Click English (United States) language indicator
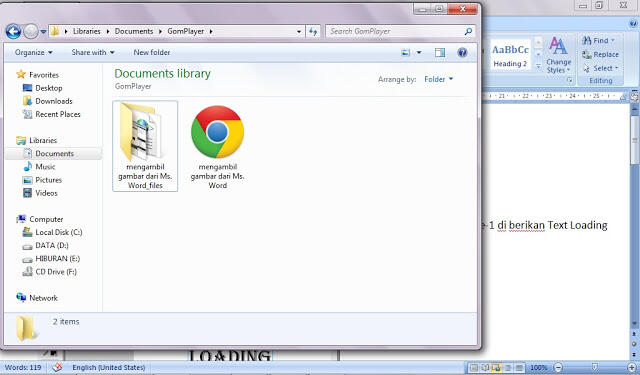Viewport: 640px width, 375px height. 109,367
